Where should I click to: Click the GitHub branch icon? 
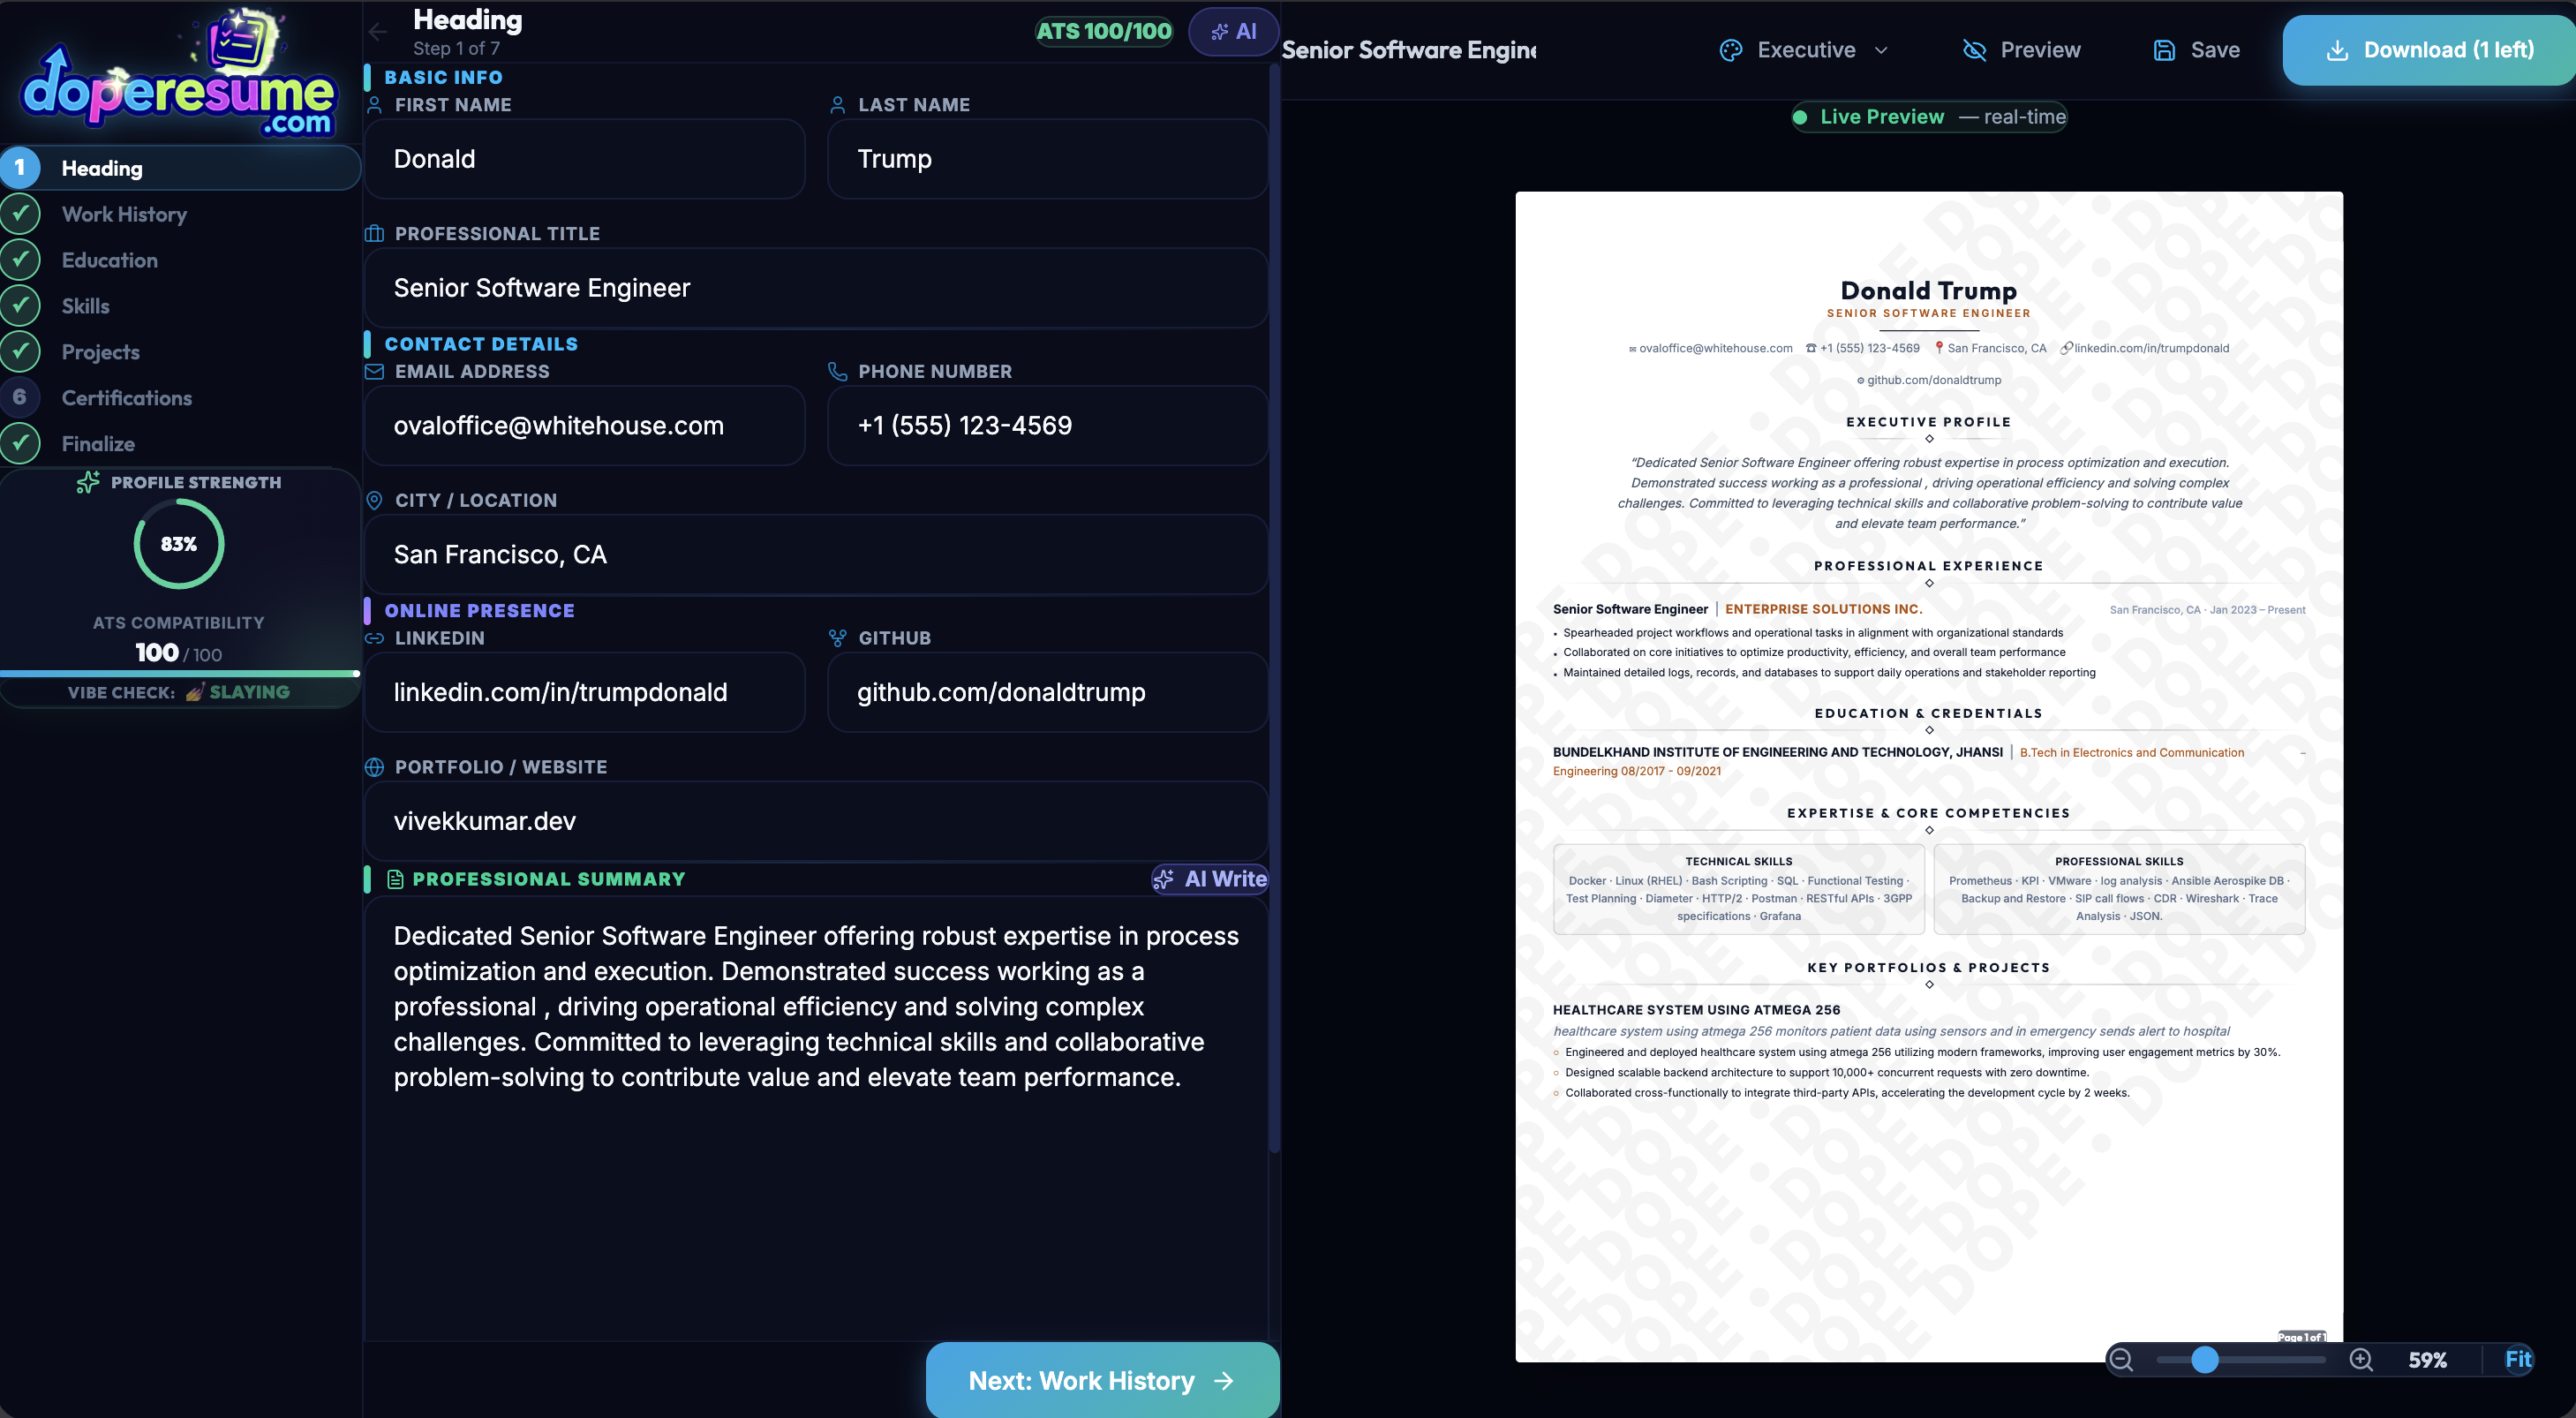(838, 638)
